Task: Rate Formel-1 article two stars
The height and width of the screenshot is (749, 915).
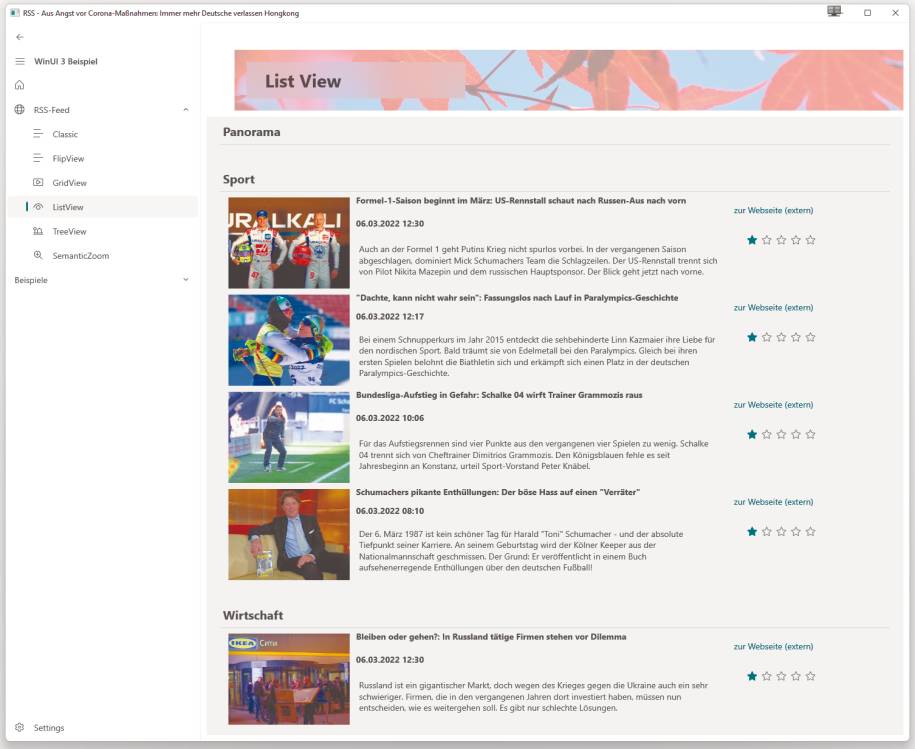Action: (767, 240)
